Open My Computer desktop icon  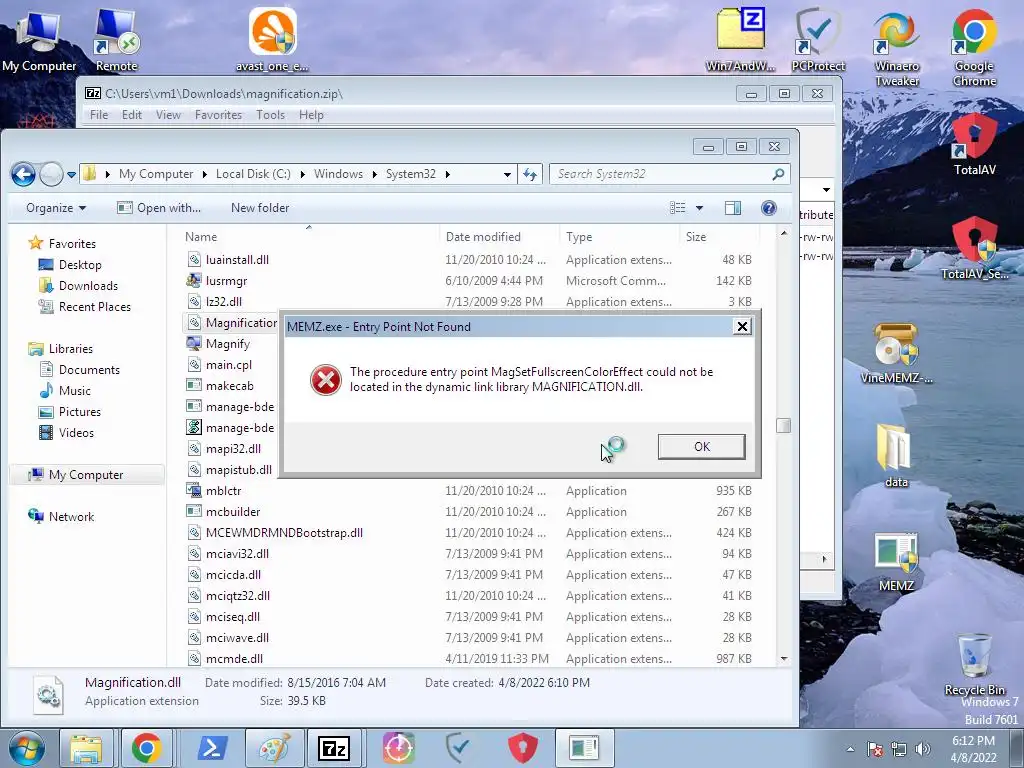(39, 41)
